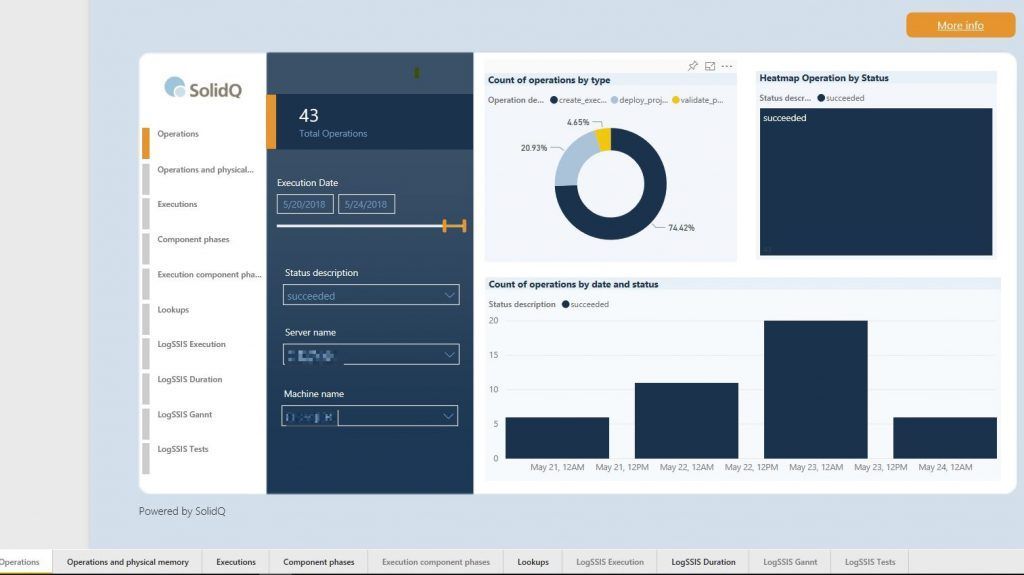Expand the Machine name dropdown
Viewport: 1024px width, 575px height.
click(x=447, y=416)
